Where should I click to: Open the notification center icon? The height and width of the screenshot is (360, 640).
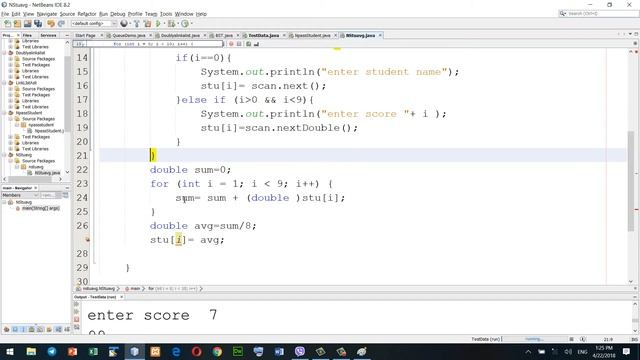627,351
